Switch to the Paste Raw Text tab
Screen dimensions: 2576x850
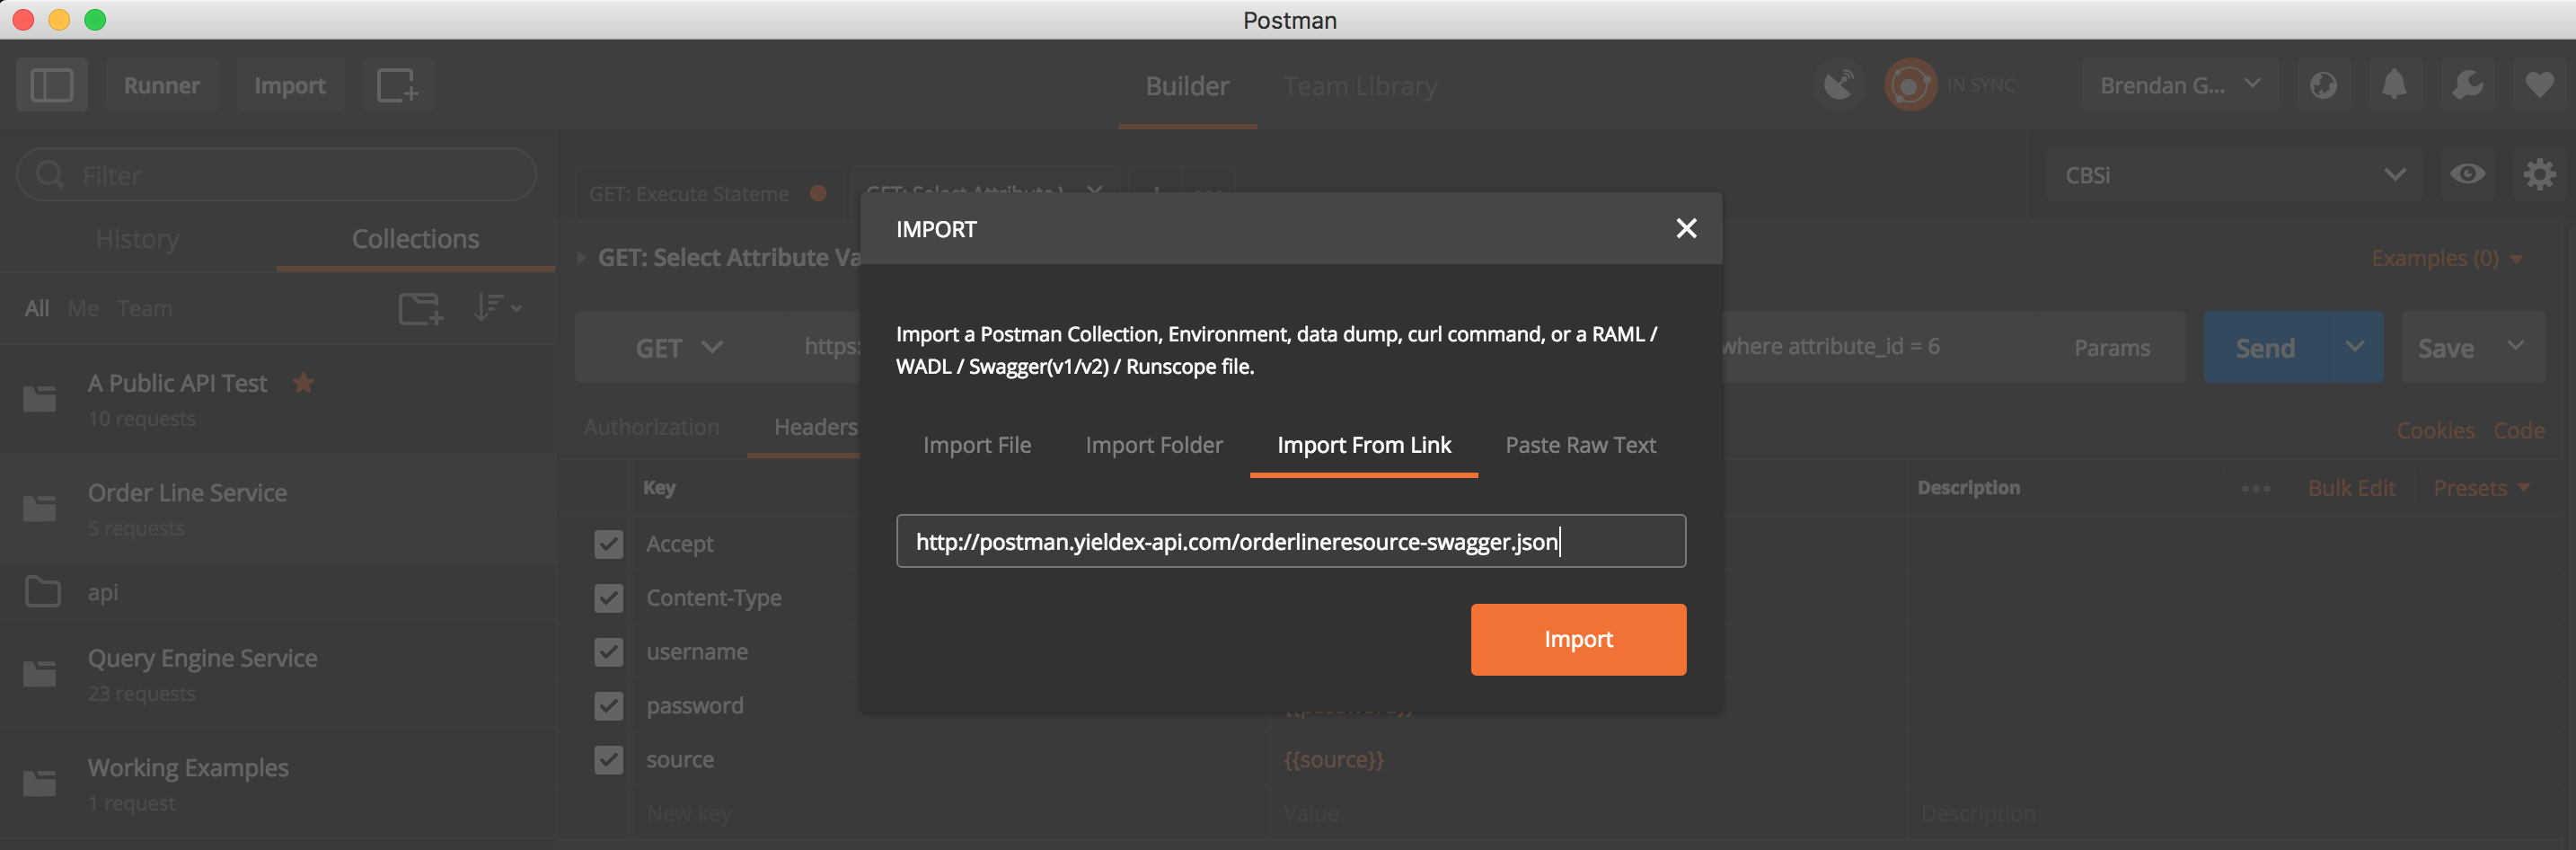point(1580,445)
